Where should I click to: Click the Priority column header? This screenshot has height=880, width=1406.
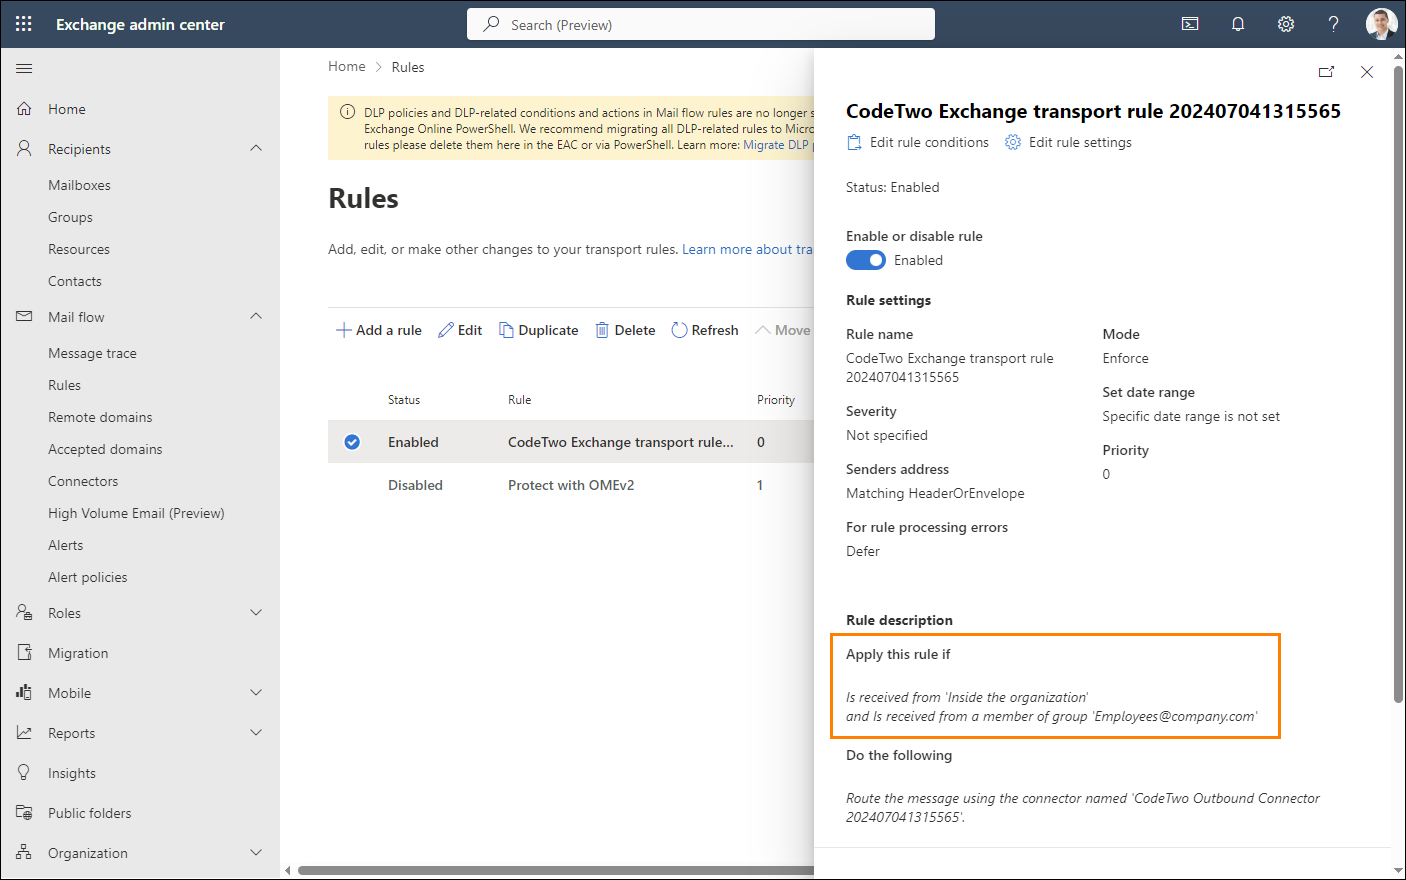[776, 400]
